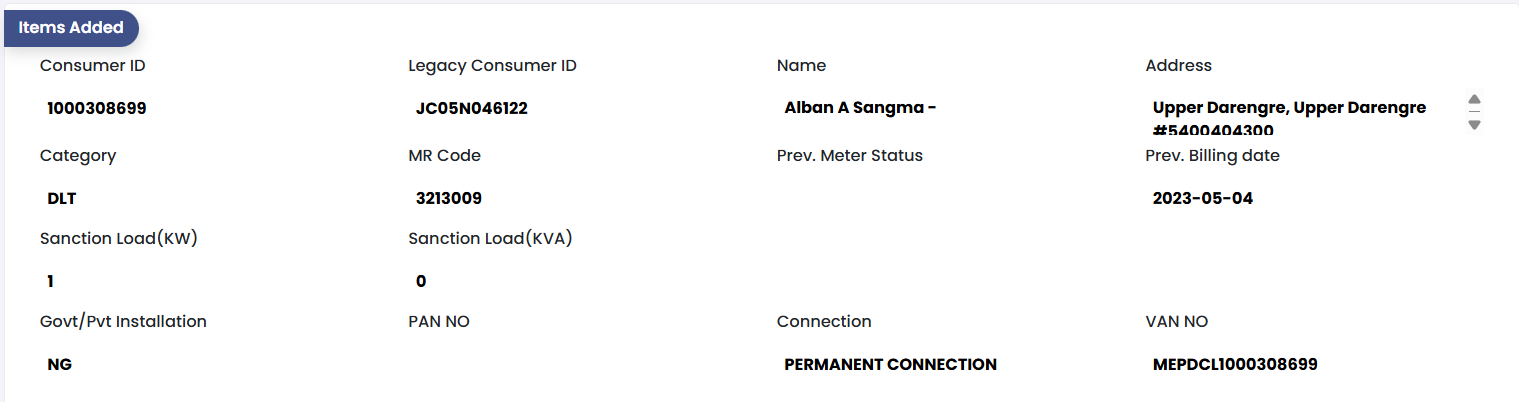Click the Connection field label
Screen dimensions: 1519x402
824,322
